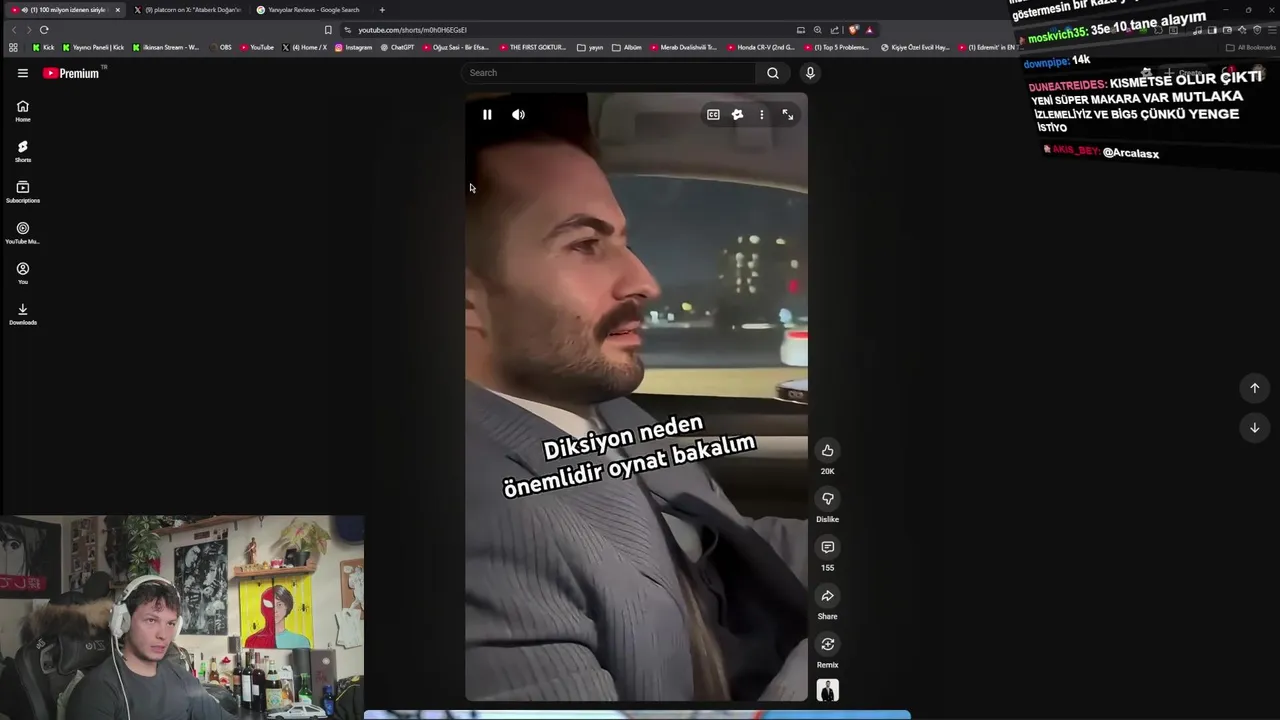Like the Short with 20K likes
Viewport: 1280px width, 720px height.
[827, 451]
